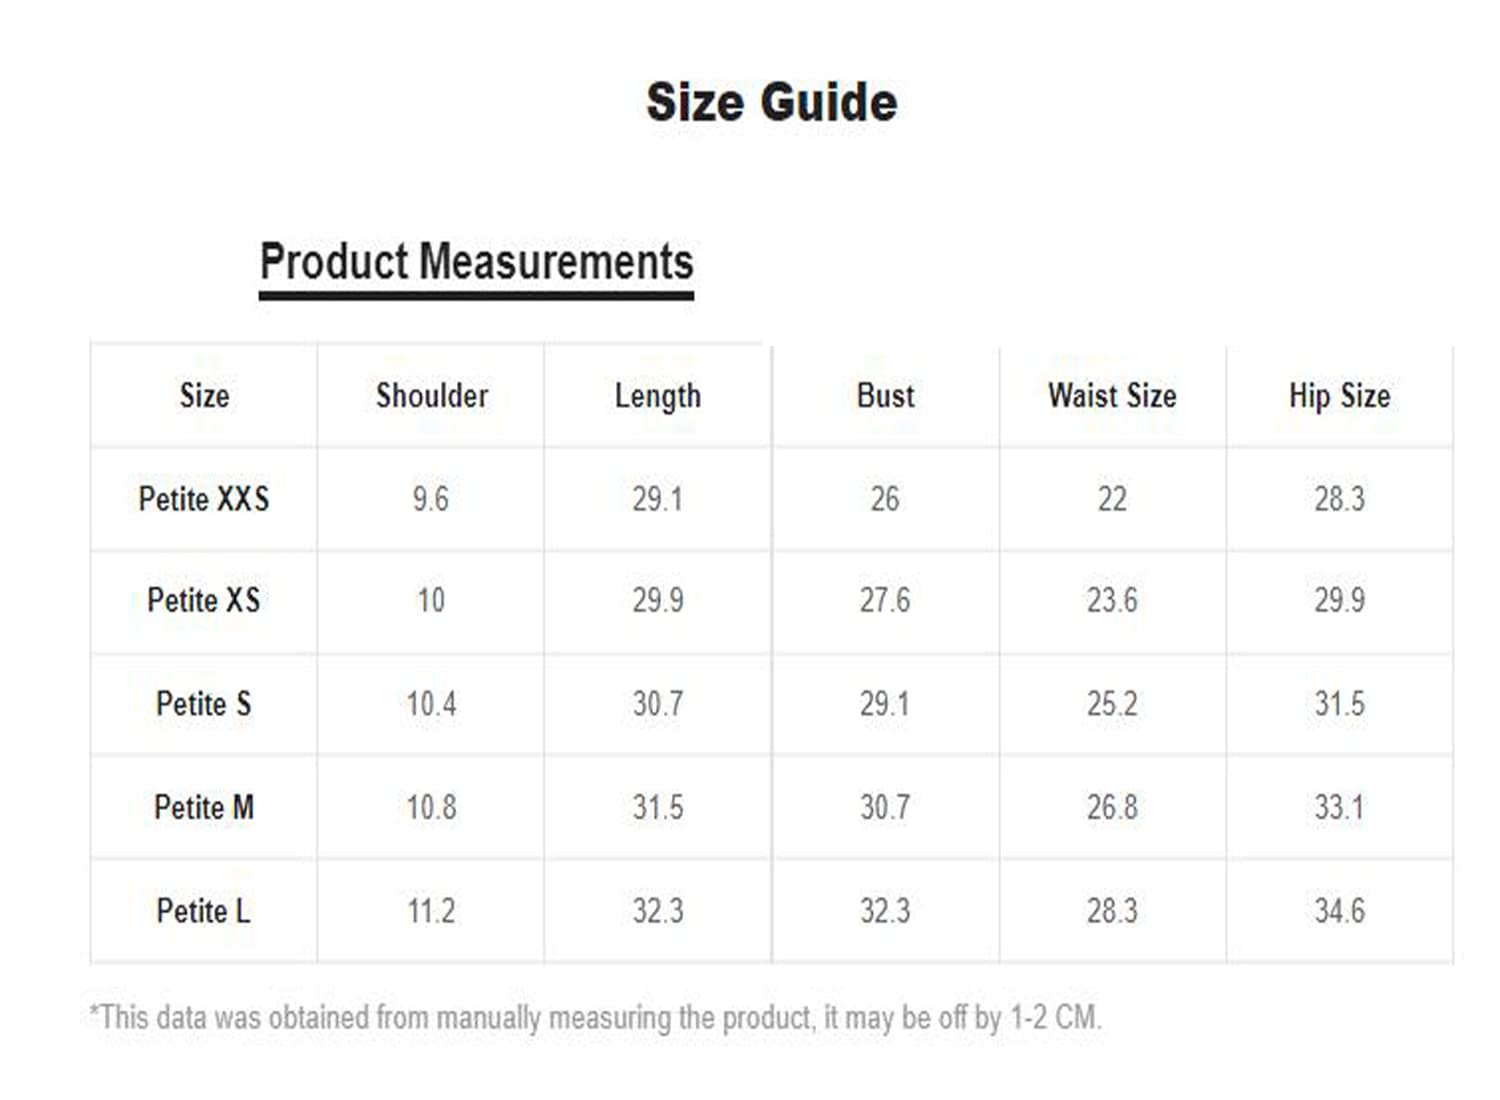
Task: Click the Waist Size column header
Action: coord(1112,396)
